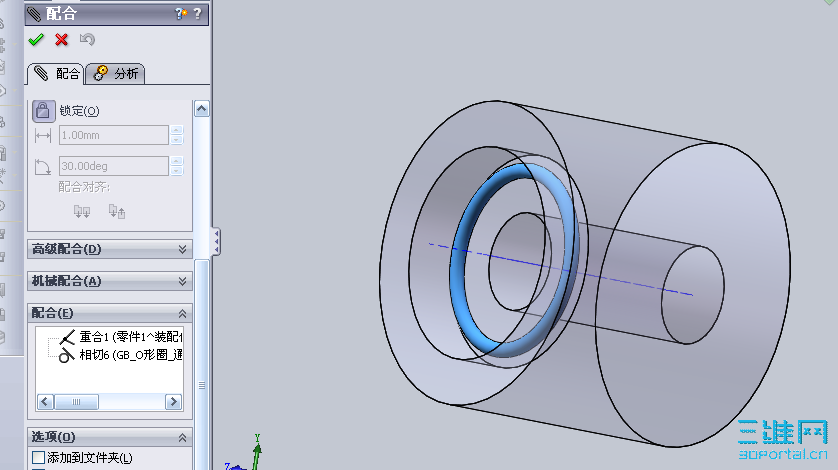Increase the distance value with stepper up
This screenshot has width=838, height=470.
coord(177,130)
